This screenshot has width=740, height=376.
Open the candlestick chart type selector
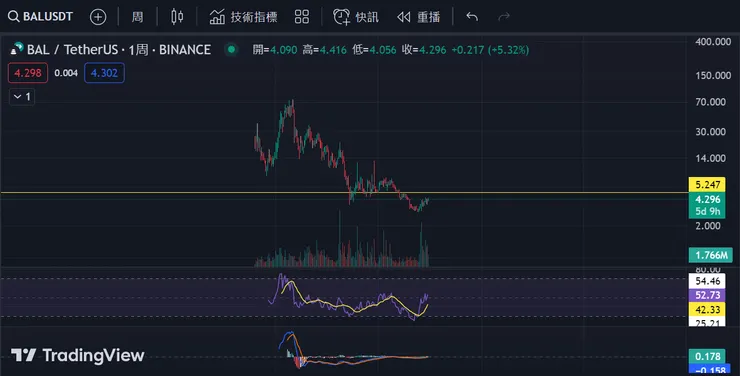pos(177,17)
